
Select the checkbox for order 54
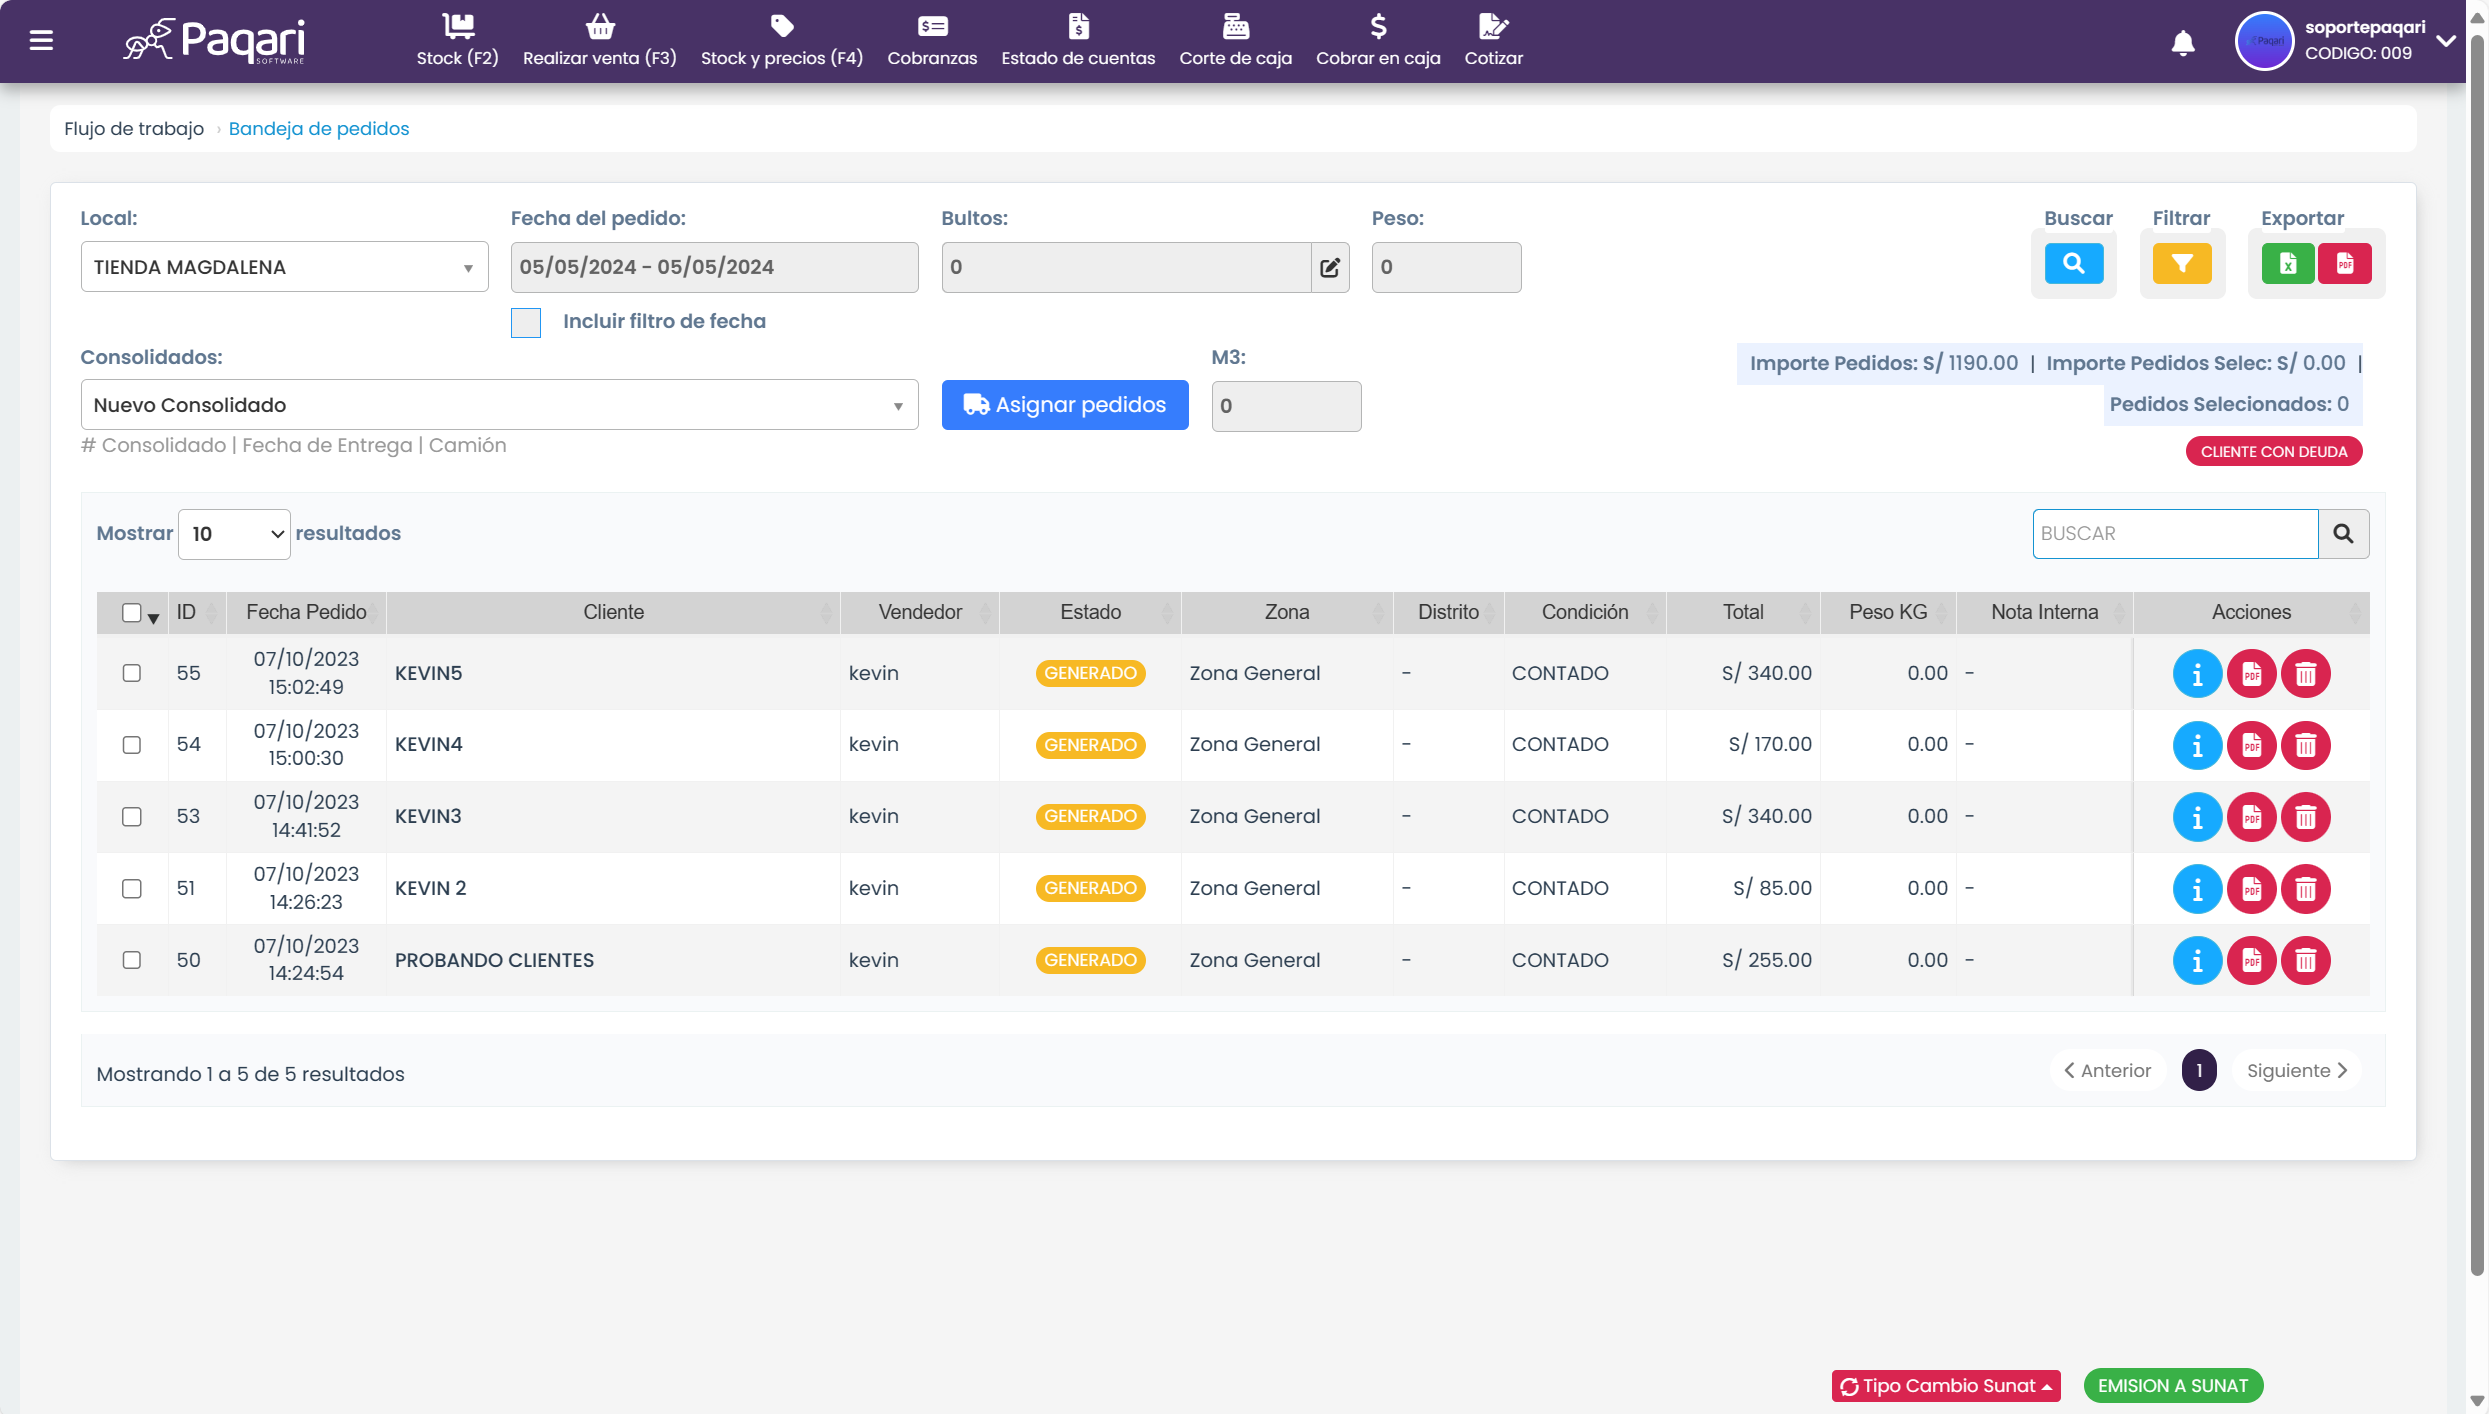132,745
